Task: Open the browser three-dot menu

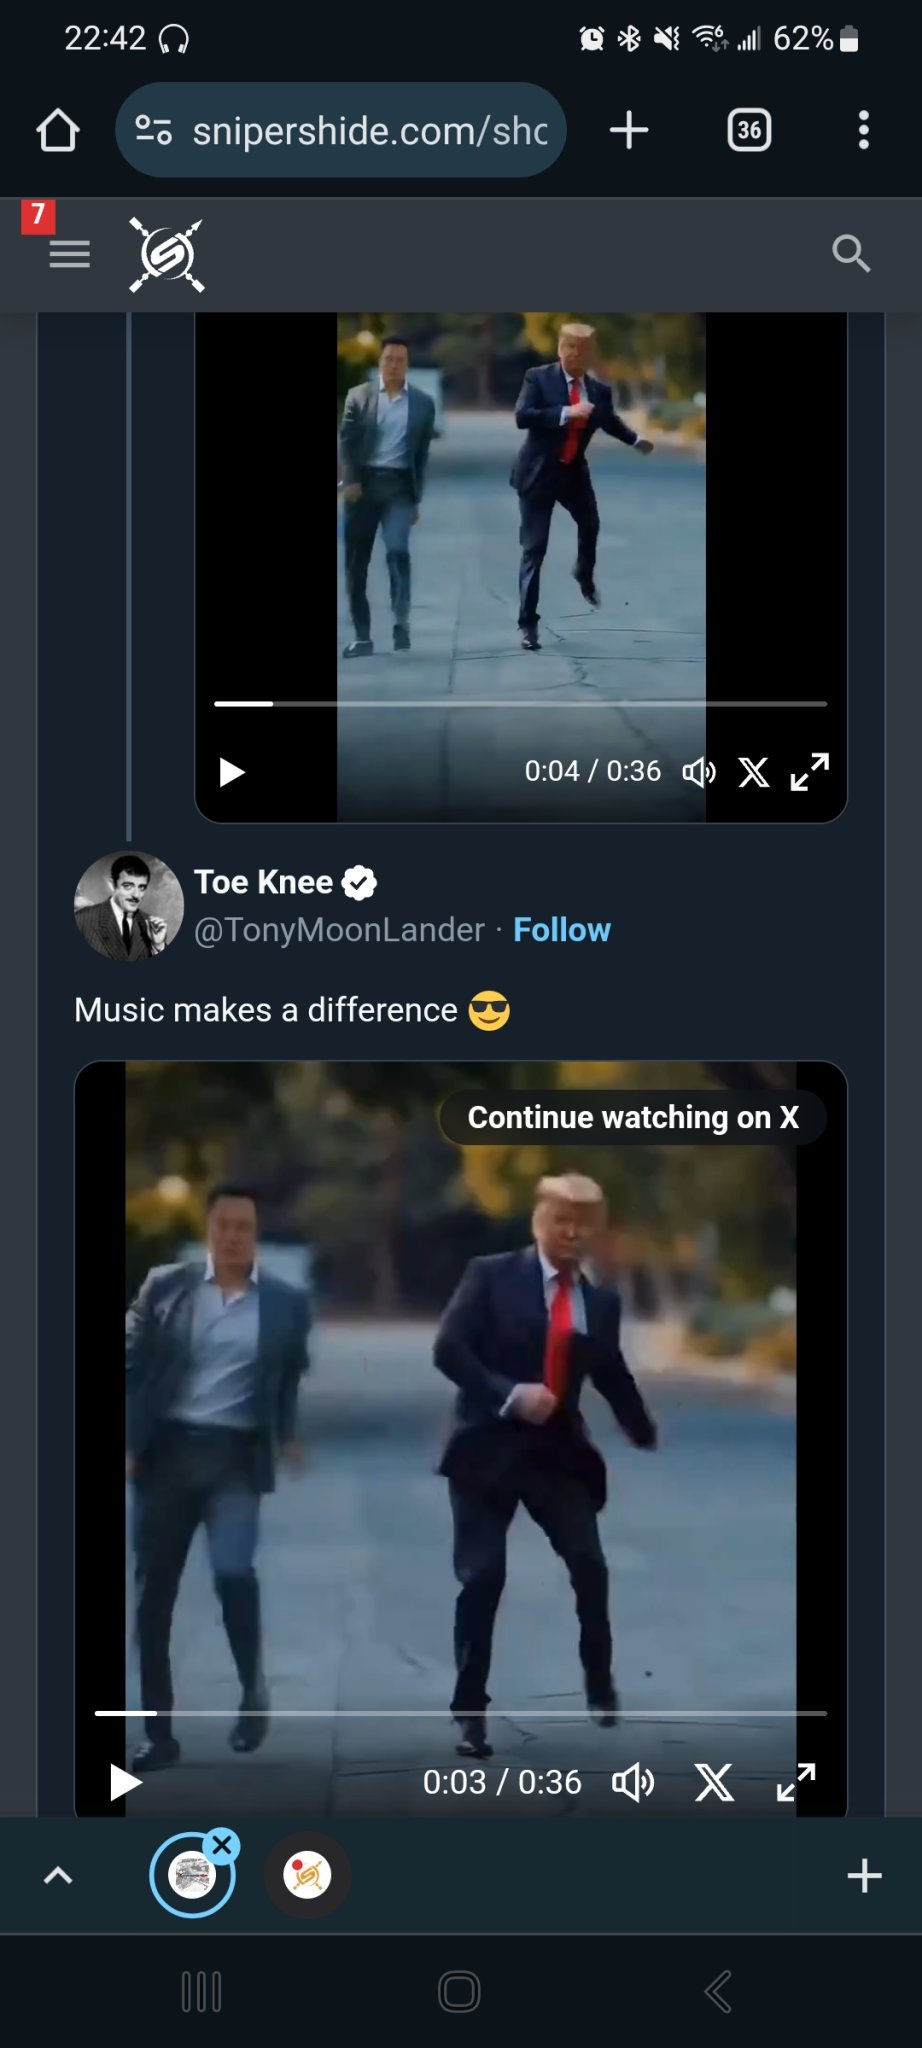Action: 863,130
